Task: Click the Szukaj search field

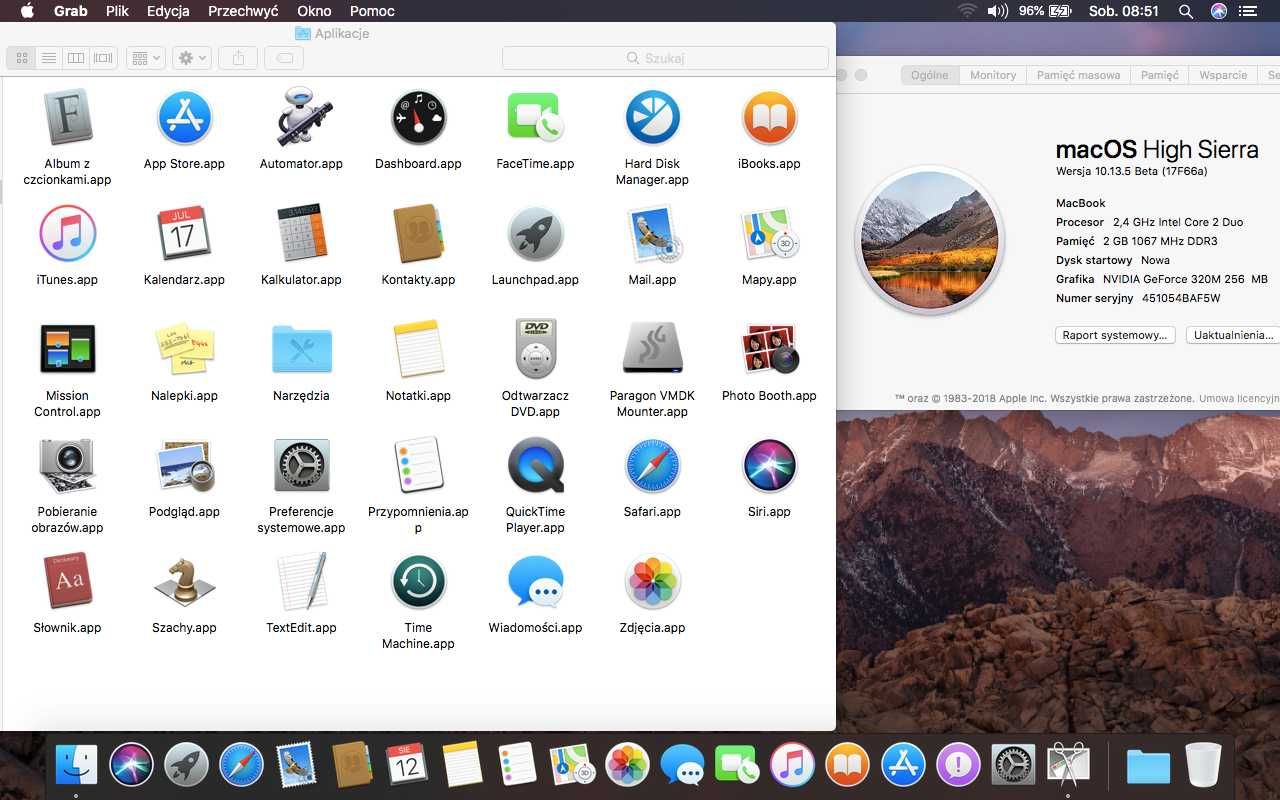Action: (x=665, y=58)
